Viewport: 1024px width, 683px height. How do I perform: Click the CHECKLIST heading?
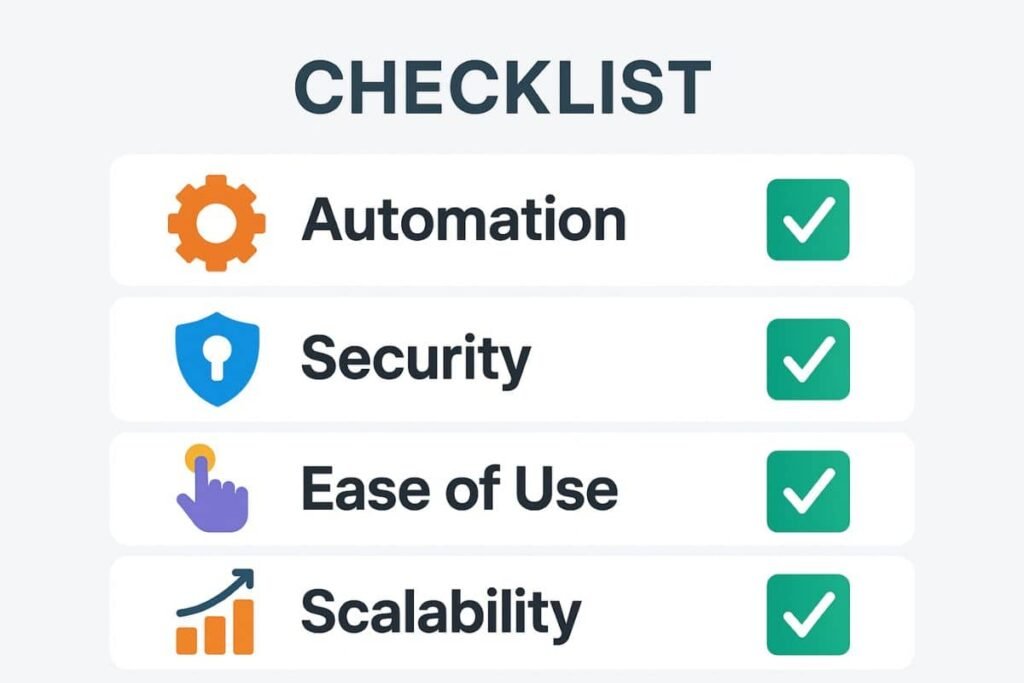[502, 88]
